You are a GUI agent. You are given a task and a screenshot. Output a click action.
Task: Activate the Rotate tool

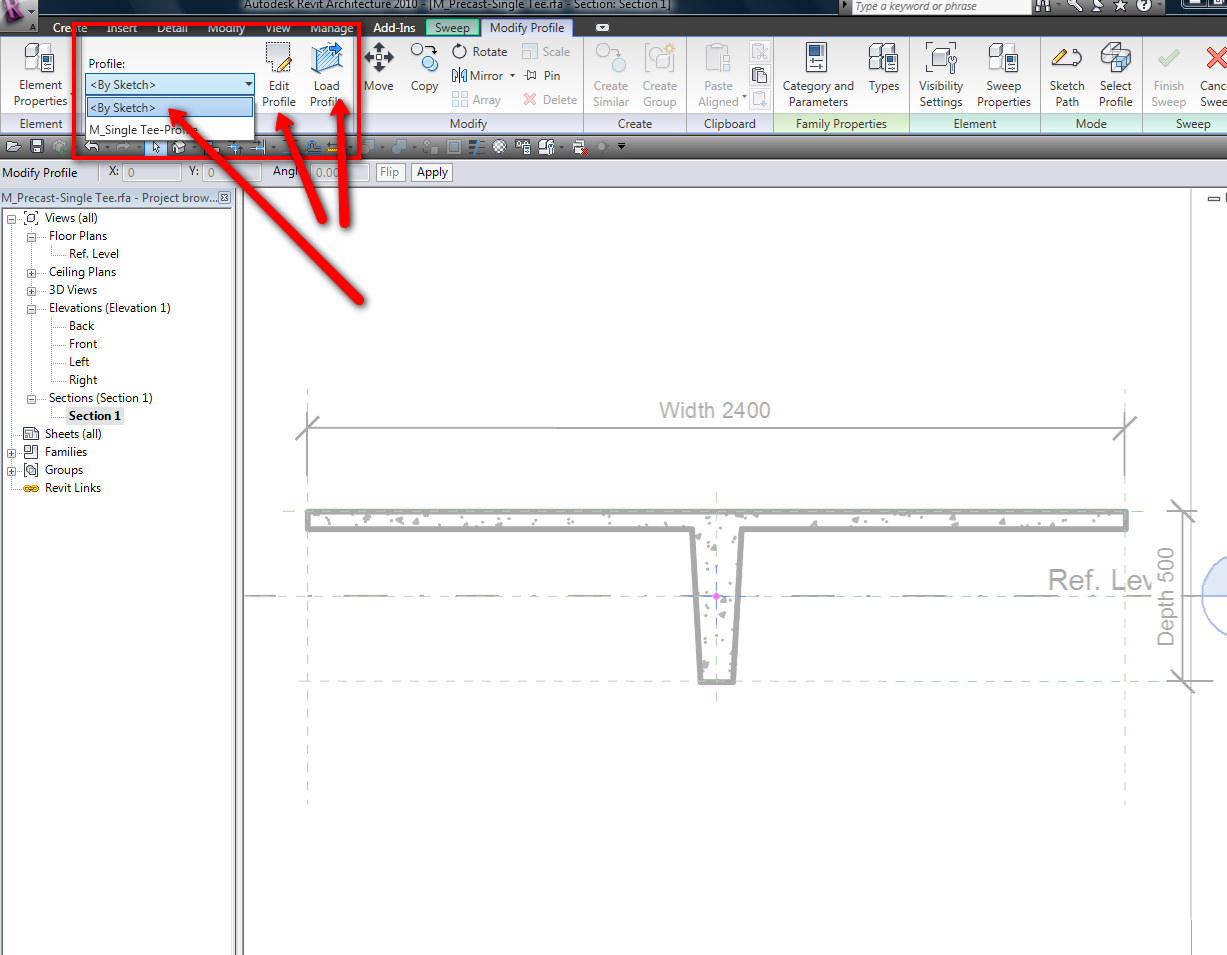[x=480, y=51]
